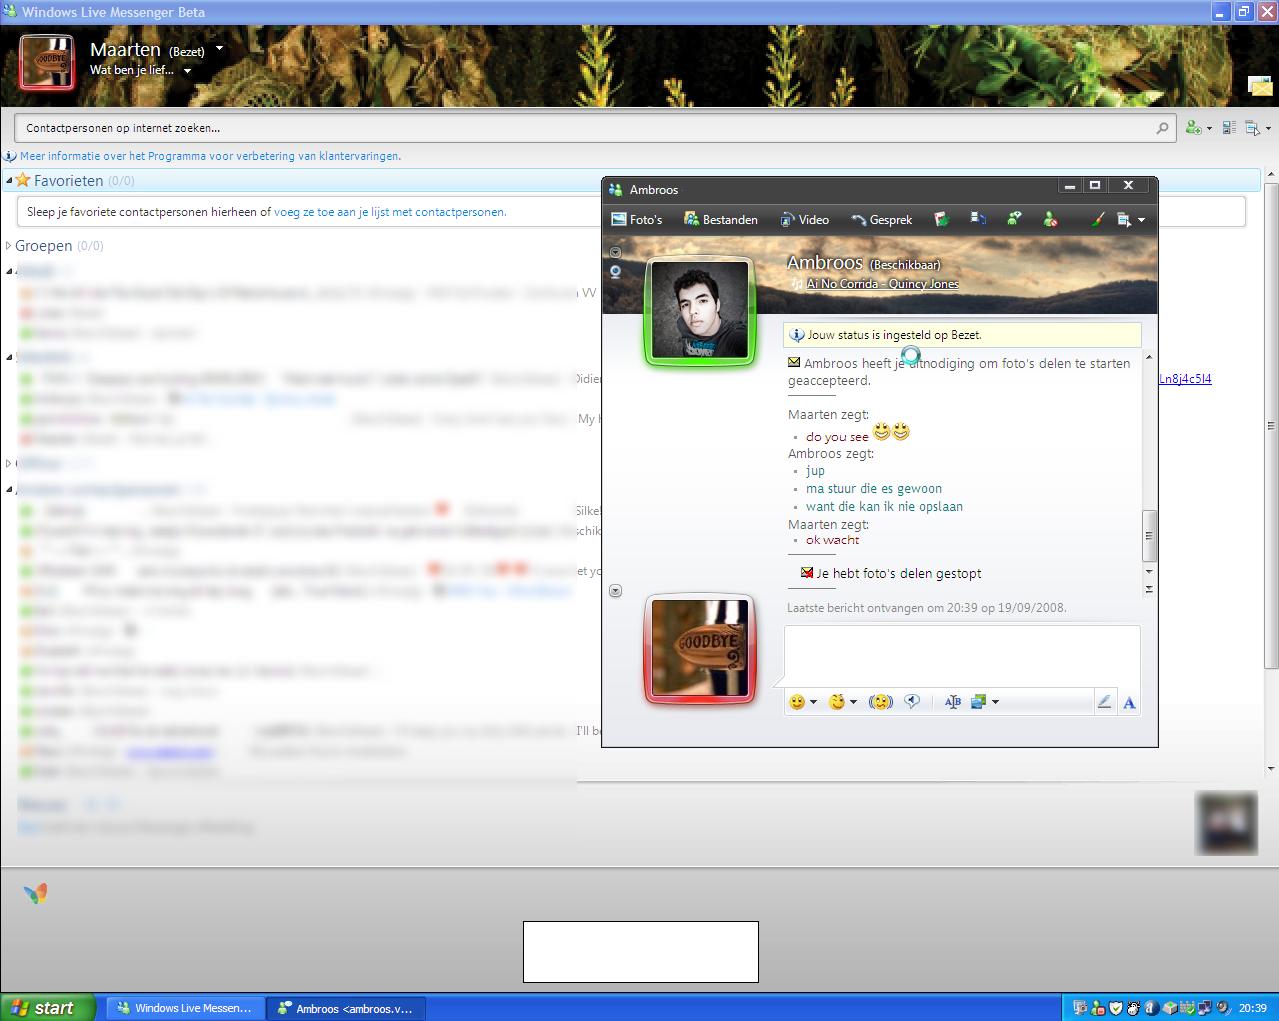Expand the Groepen section
Screen dimensions: 1279x1021
click(x=9, y=245)
